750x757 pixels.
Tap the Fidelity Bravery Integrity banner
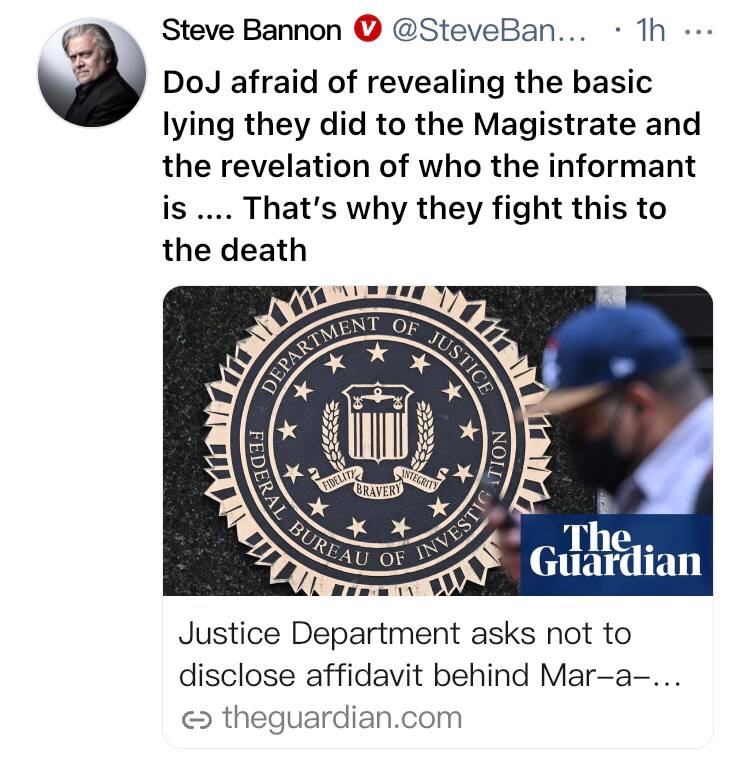(378, 481)
